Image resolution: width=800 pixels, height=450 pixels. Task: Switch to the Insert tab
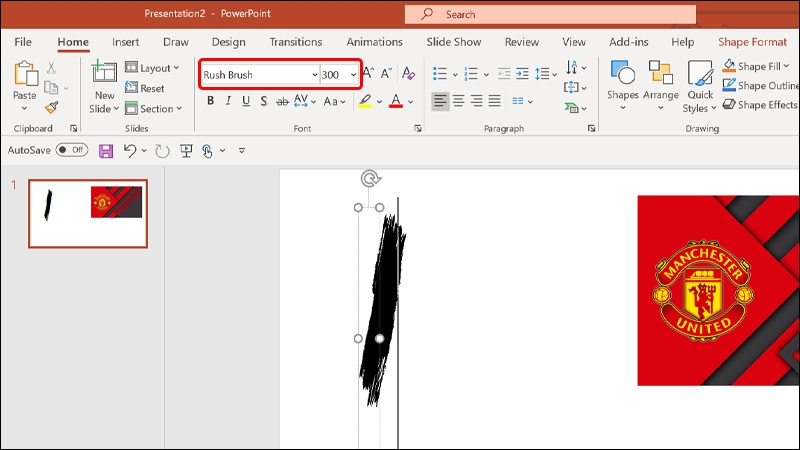126,42
